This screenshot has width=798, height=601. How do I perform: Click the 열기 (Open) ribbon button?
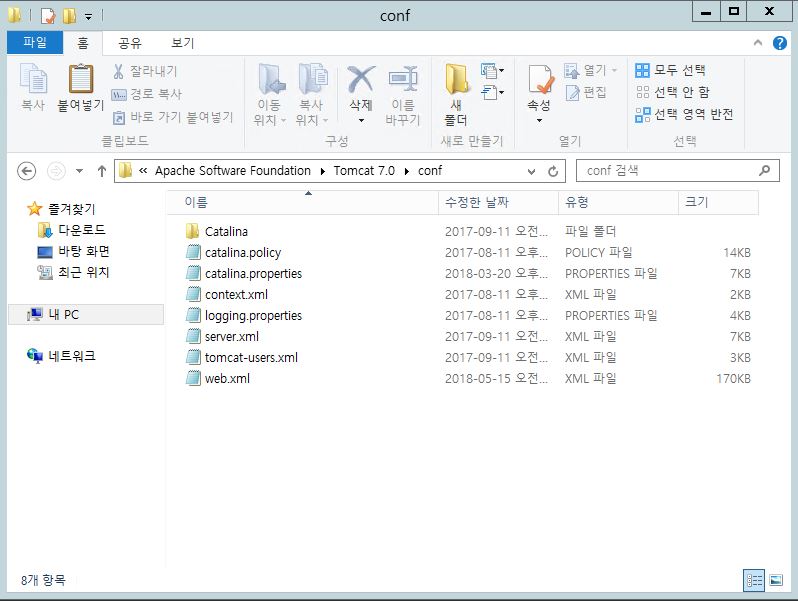(590, 70)
